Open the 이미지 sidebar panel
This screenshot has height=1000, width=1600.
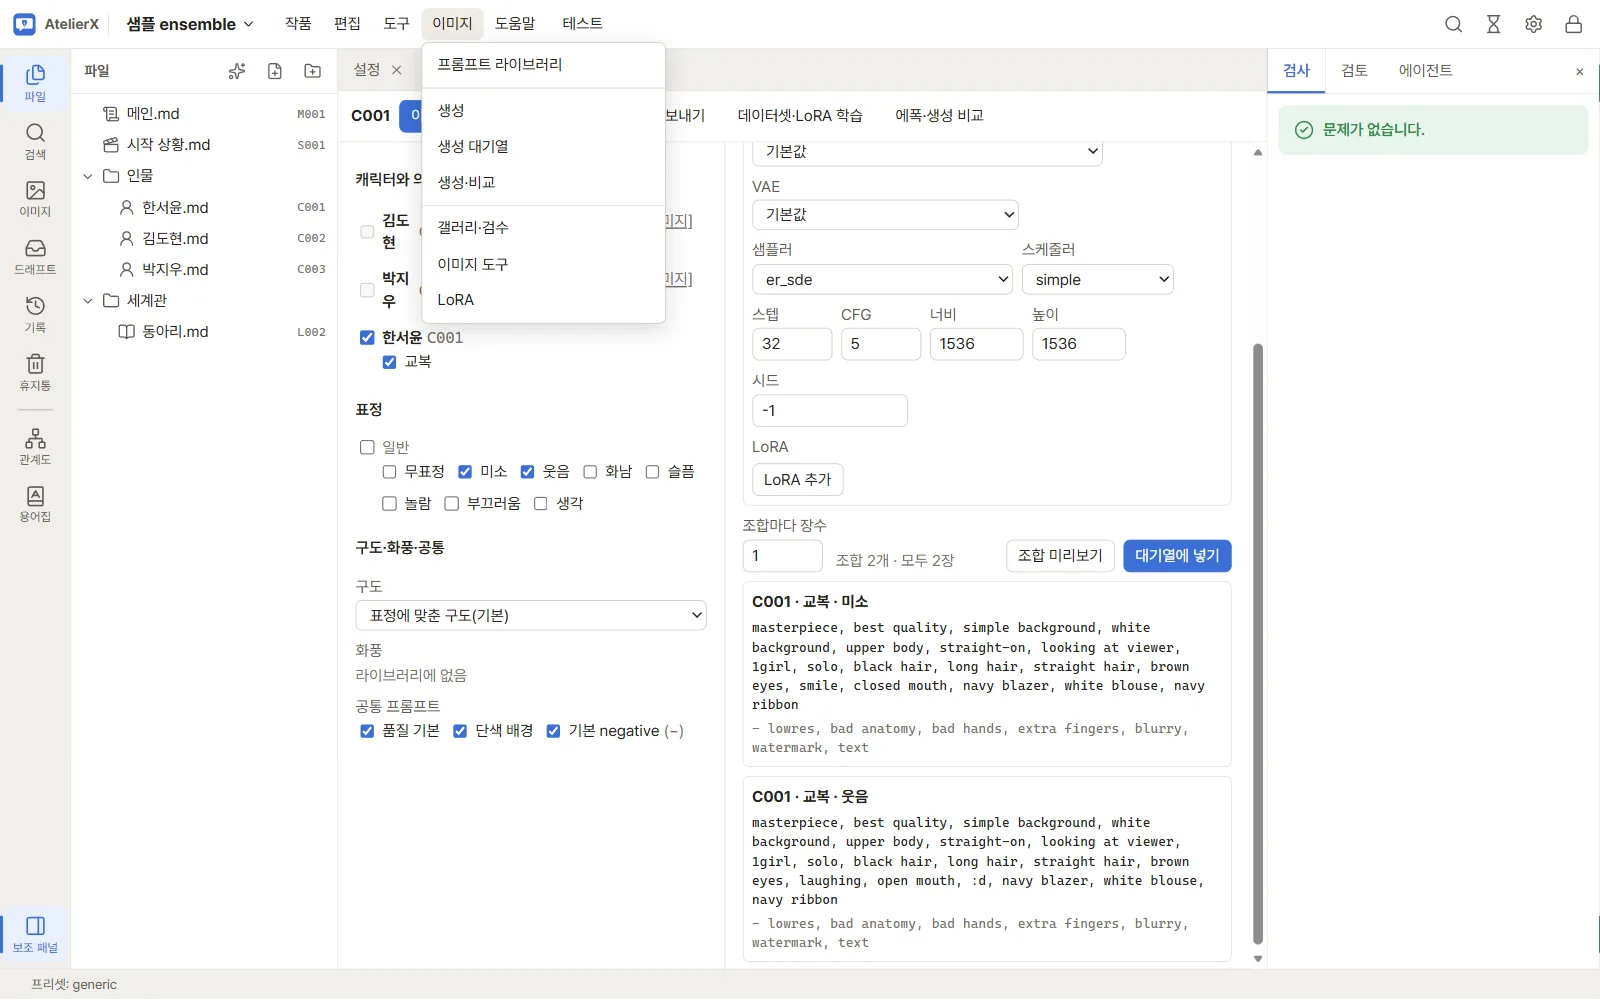pyautogui.click(x=35, y=199)
